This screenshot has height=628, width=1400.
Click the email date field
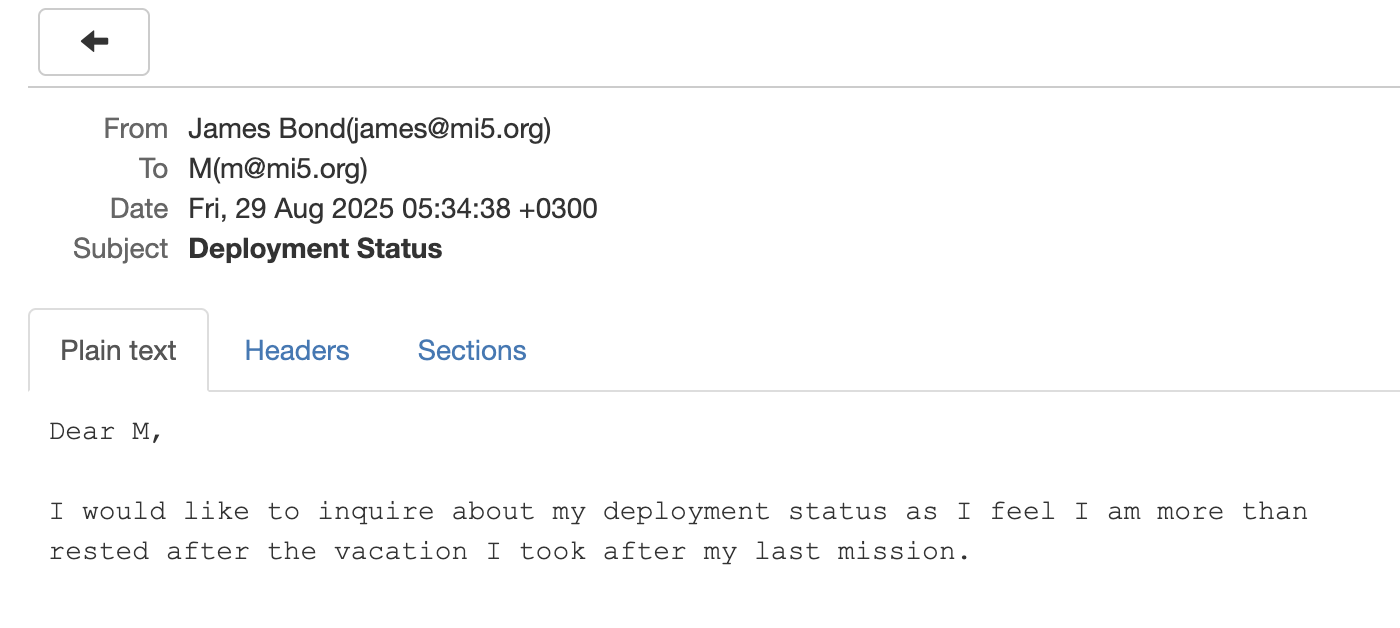coord(393,208)
